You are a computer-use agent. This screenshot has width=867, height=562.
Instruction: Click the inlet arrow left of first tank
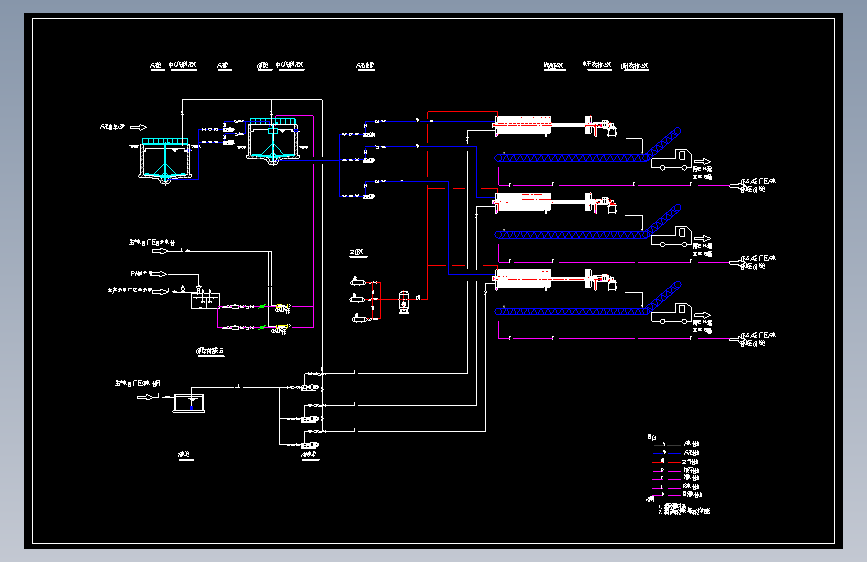tap(138, 127)
